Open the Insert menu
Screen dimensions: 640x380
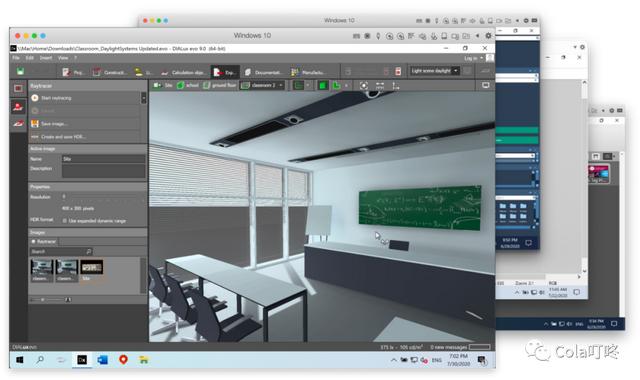[x=45, y=58]
